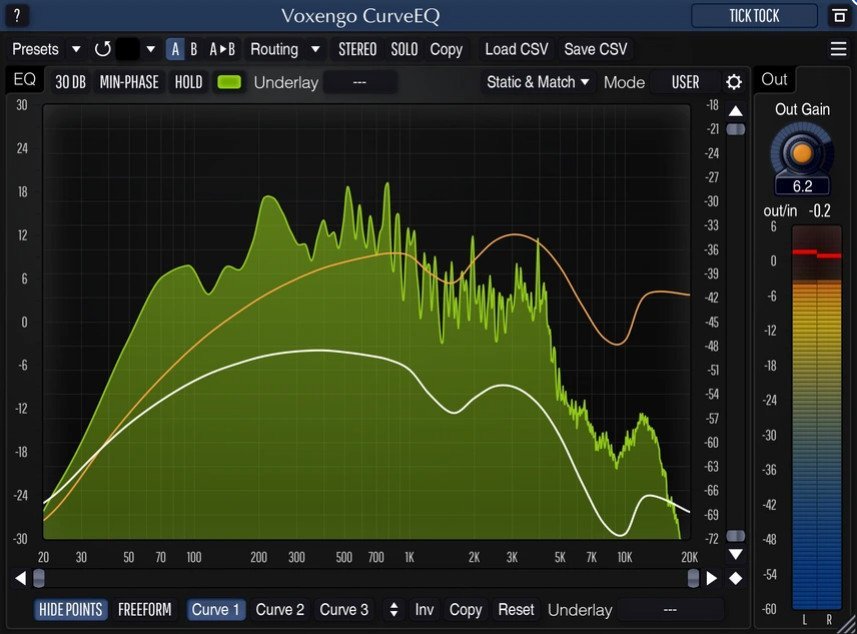Open the Presets dropdown
Viewport: 857px width, 634px height.
[46, 49]
